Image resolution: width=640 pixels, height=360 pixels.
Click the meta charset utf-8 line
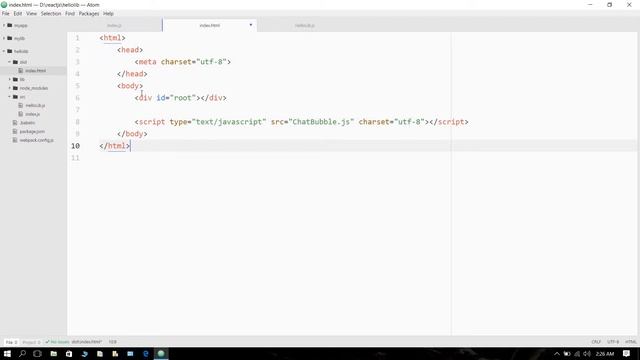click(x=183, y=62)
